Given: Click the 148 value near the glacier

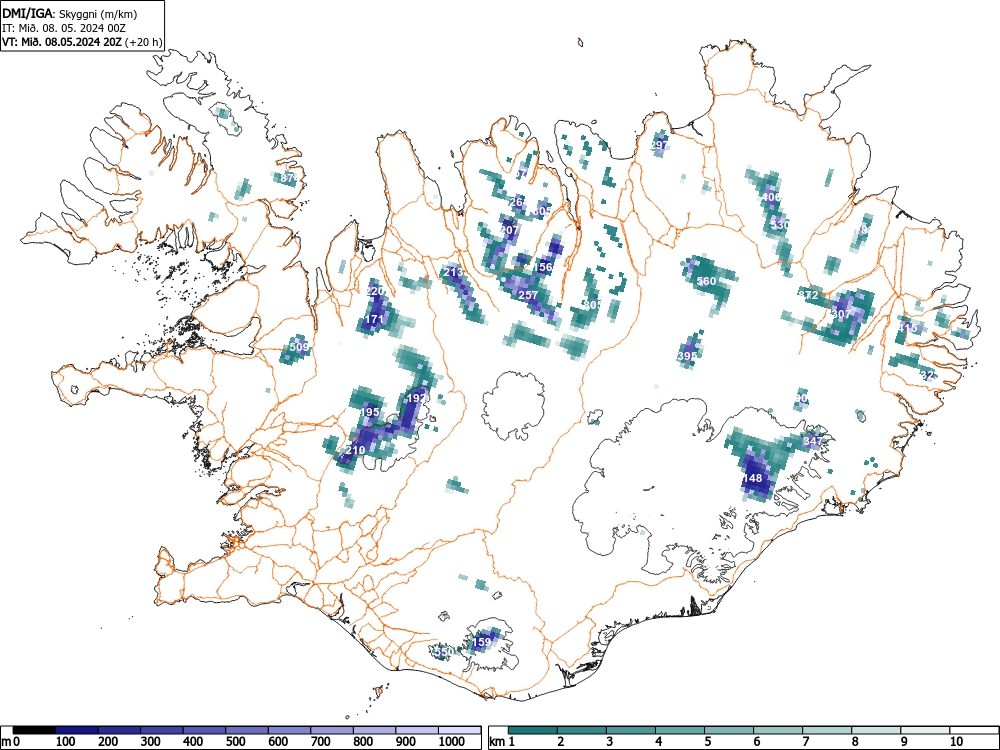Looking at the screenshot, I should 753,478.
